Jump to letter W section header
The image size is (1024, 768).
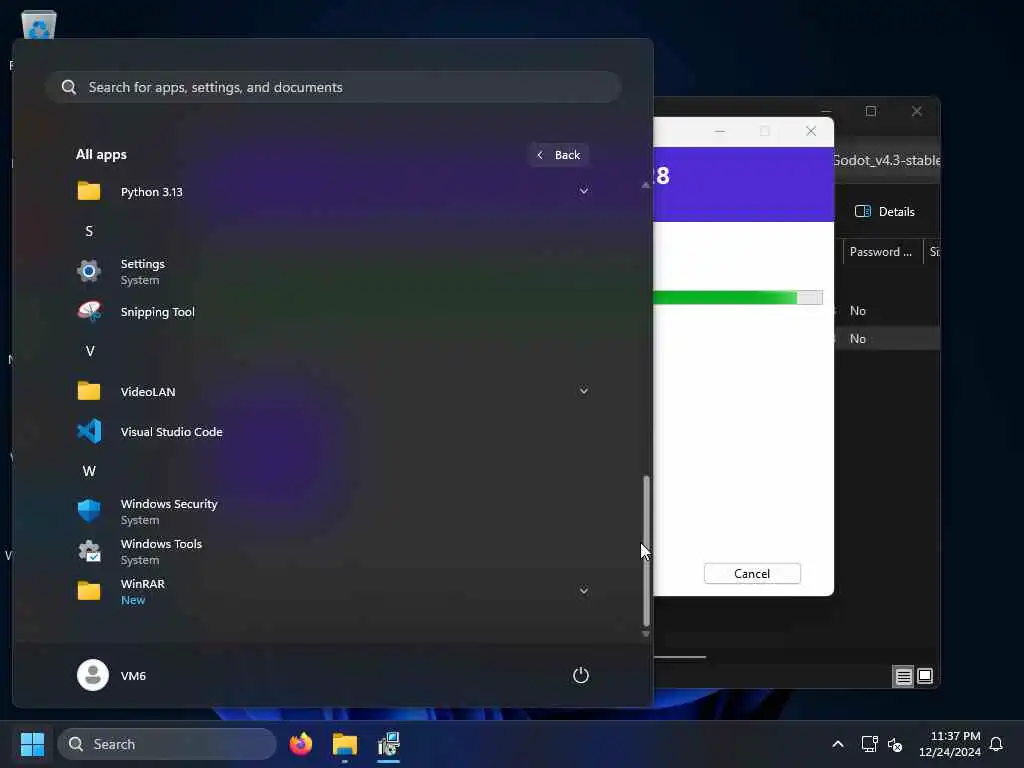[89, 472]
